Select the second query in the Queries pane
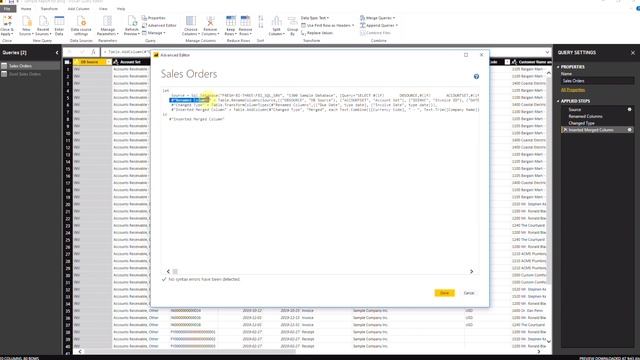Image resolution: width=640 pixels, height=360 pixels. coord(30,74)
